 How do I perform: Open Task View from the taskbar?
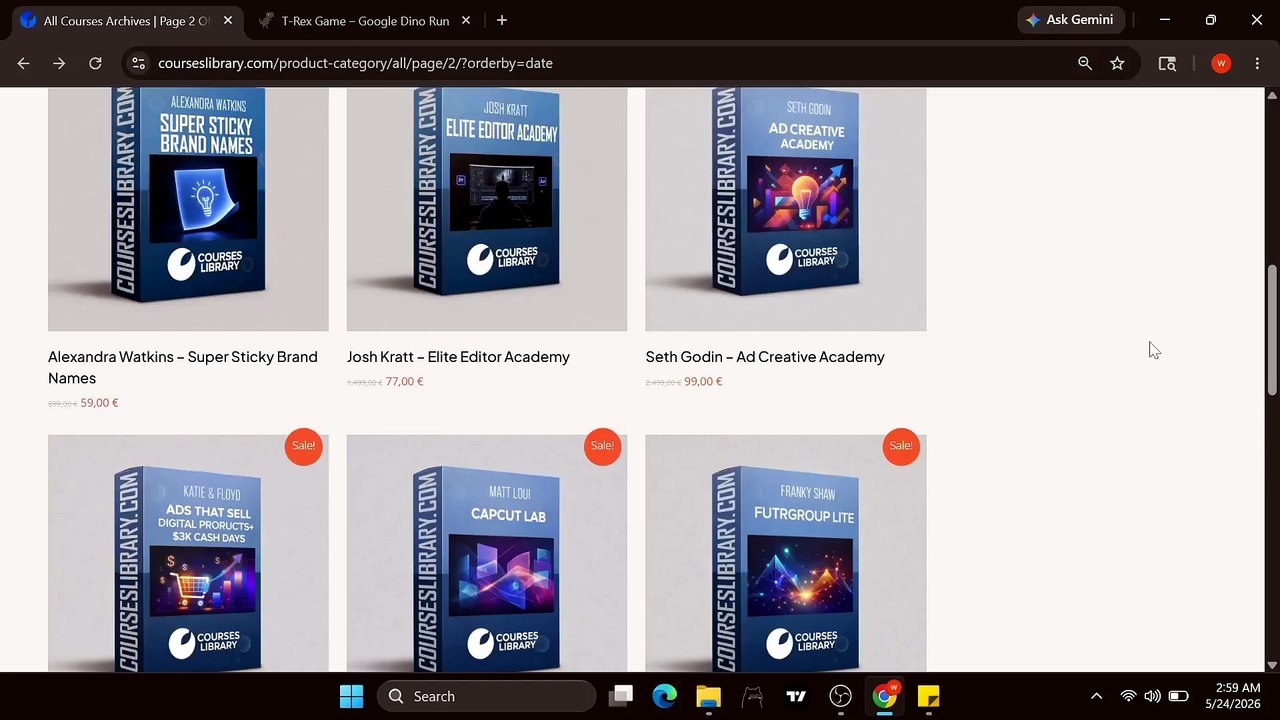pyautogui.click(x=622, y=696)
